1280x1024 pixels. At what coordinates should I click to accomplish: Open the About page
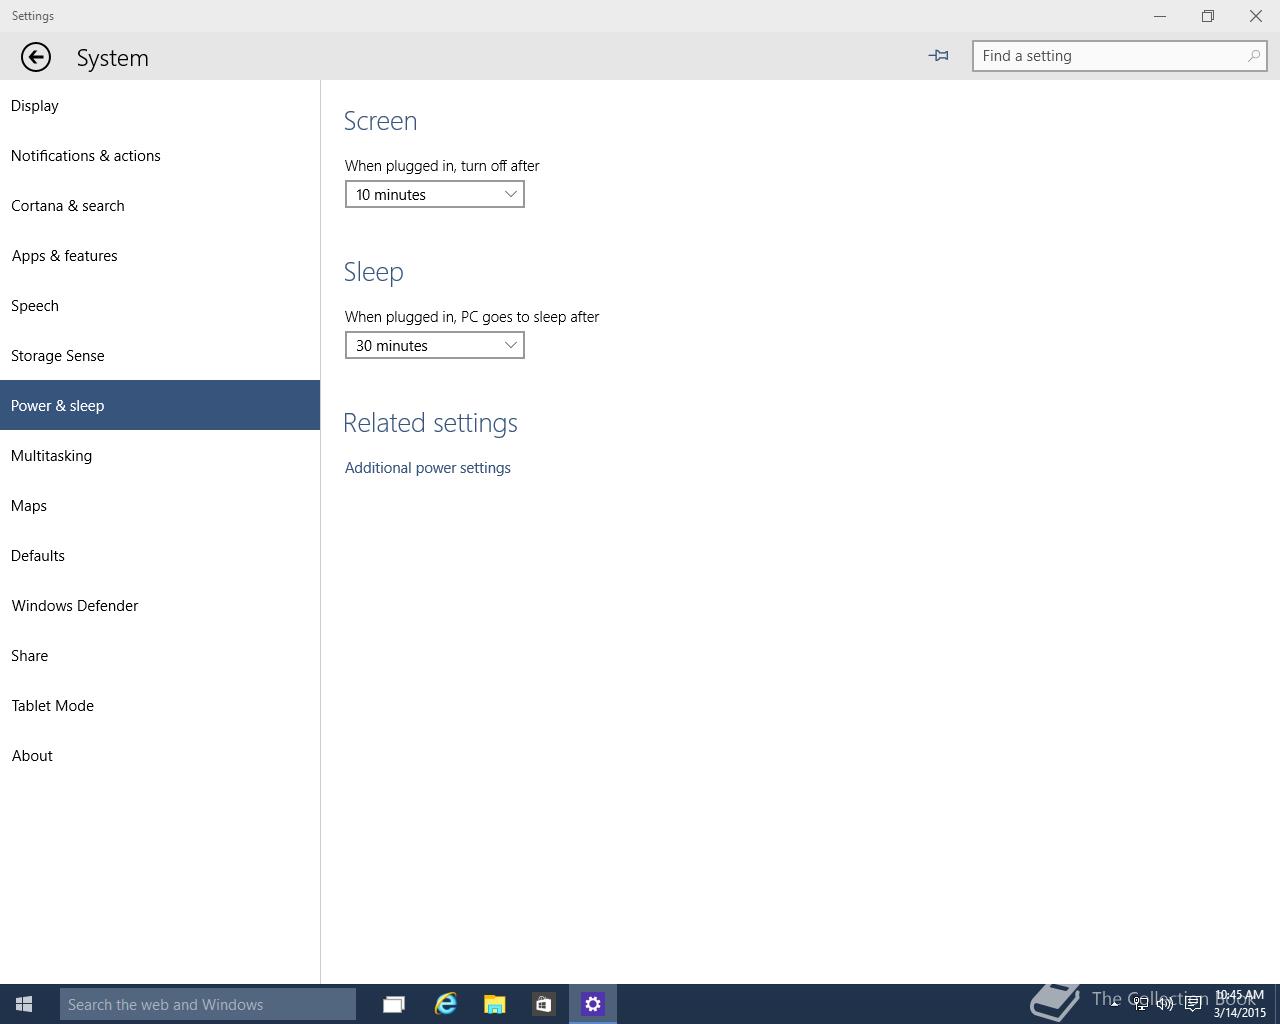click(x=160, y=755)
